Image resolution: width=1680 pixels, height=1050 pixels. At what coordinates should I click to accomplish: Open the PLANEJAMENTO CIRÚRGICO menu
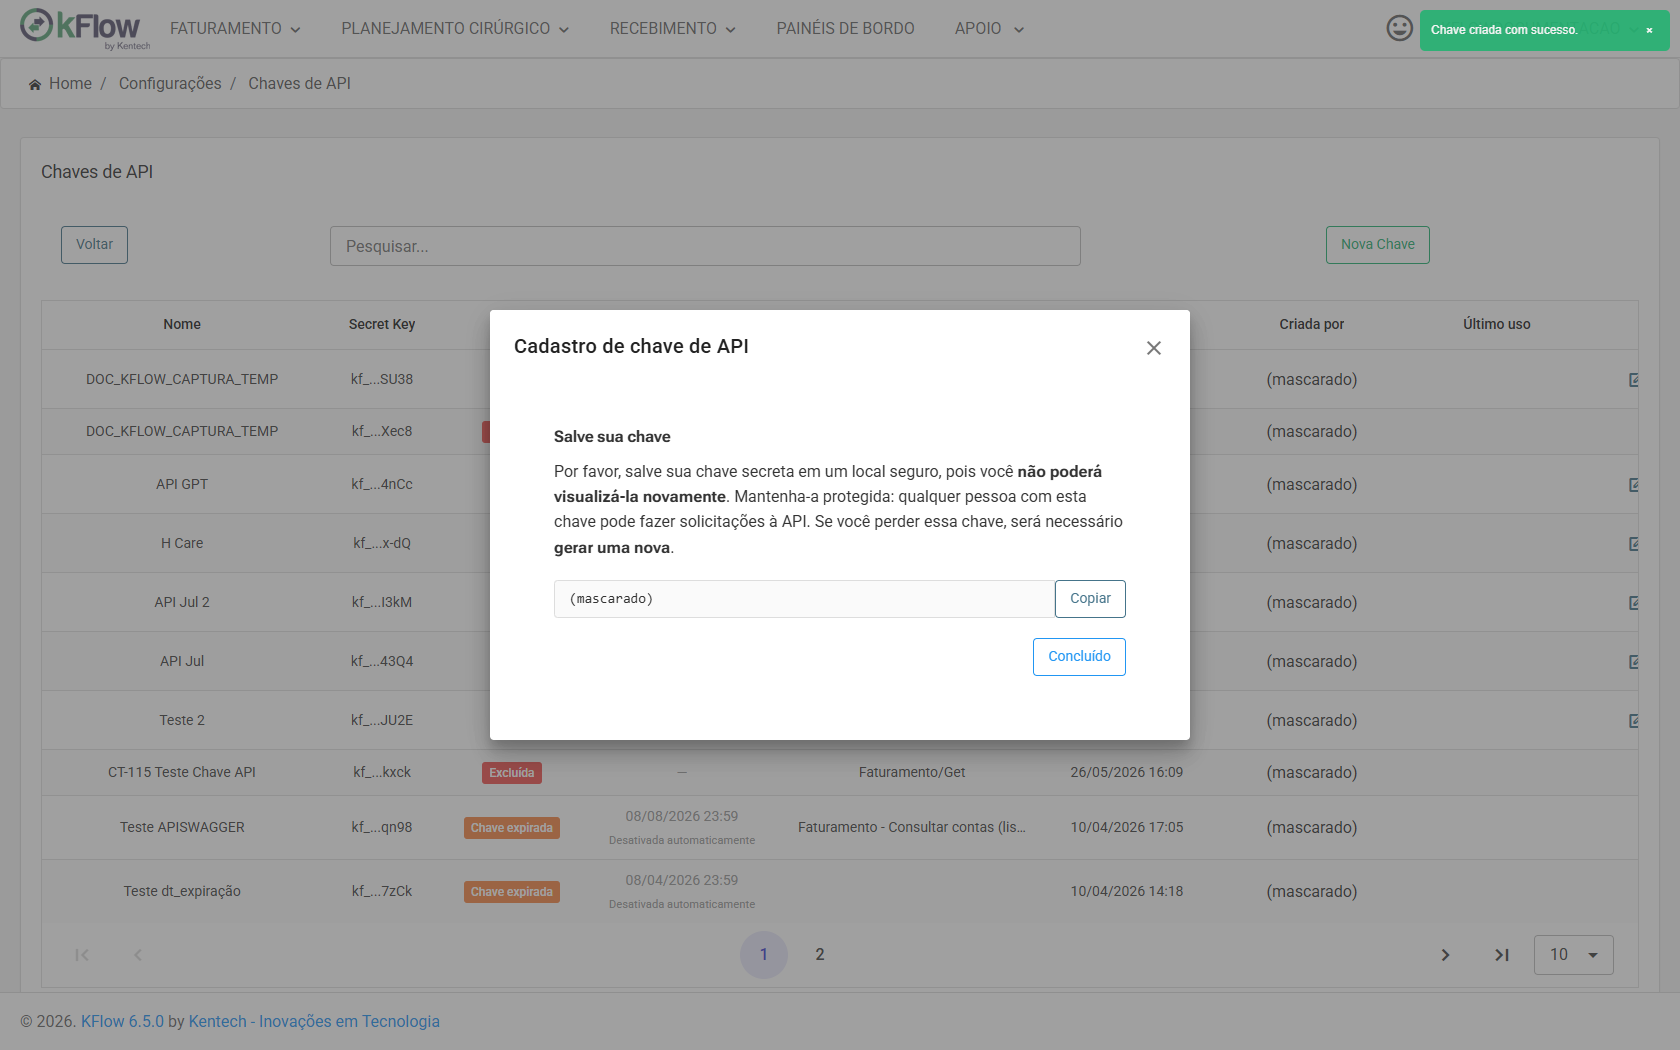point(455,29)
